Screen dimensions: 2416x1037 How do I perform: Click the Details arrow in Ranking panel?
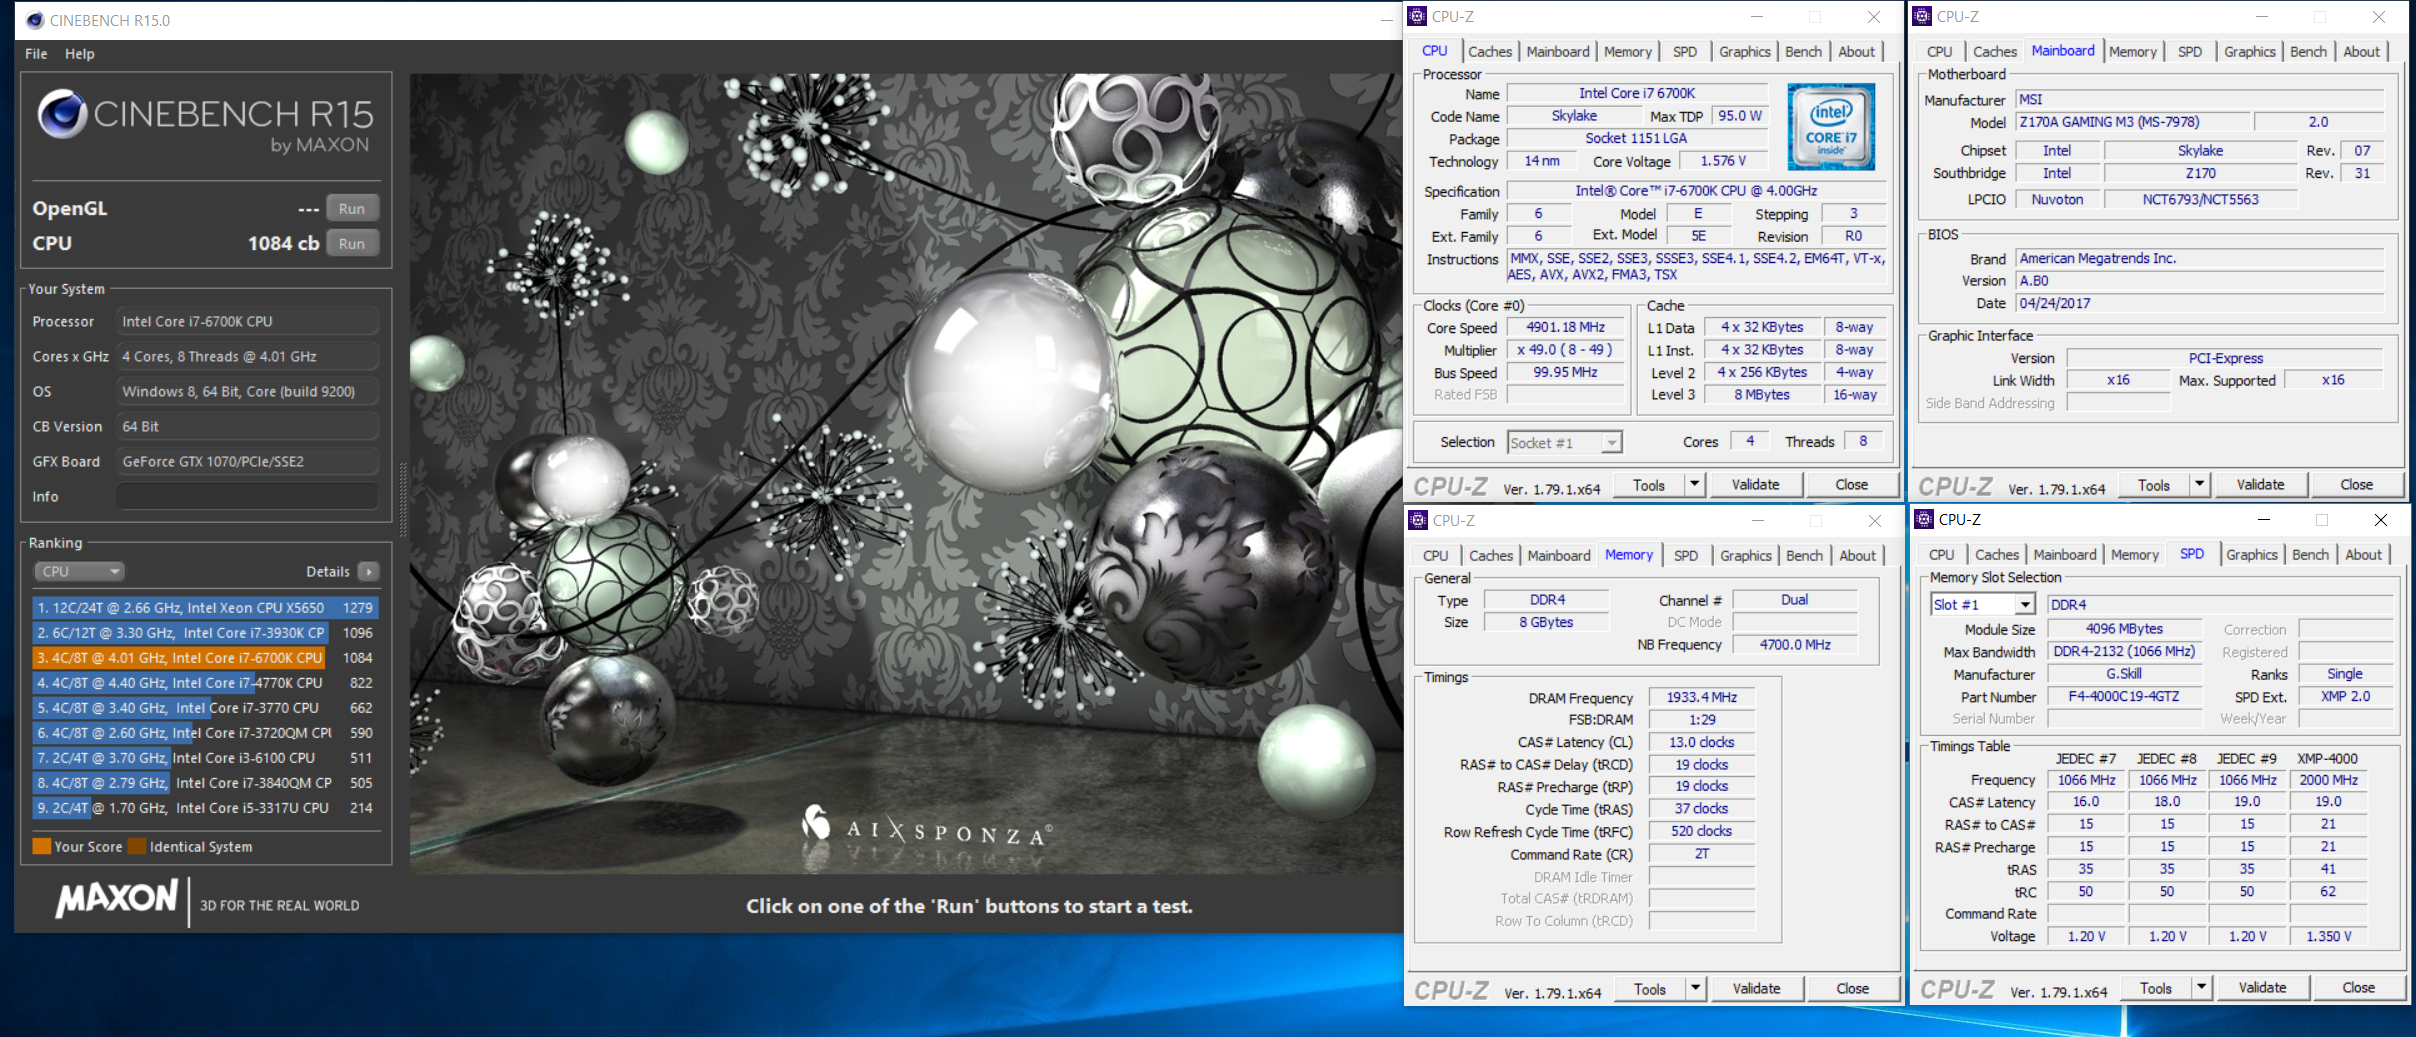(x=369, y=571)
